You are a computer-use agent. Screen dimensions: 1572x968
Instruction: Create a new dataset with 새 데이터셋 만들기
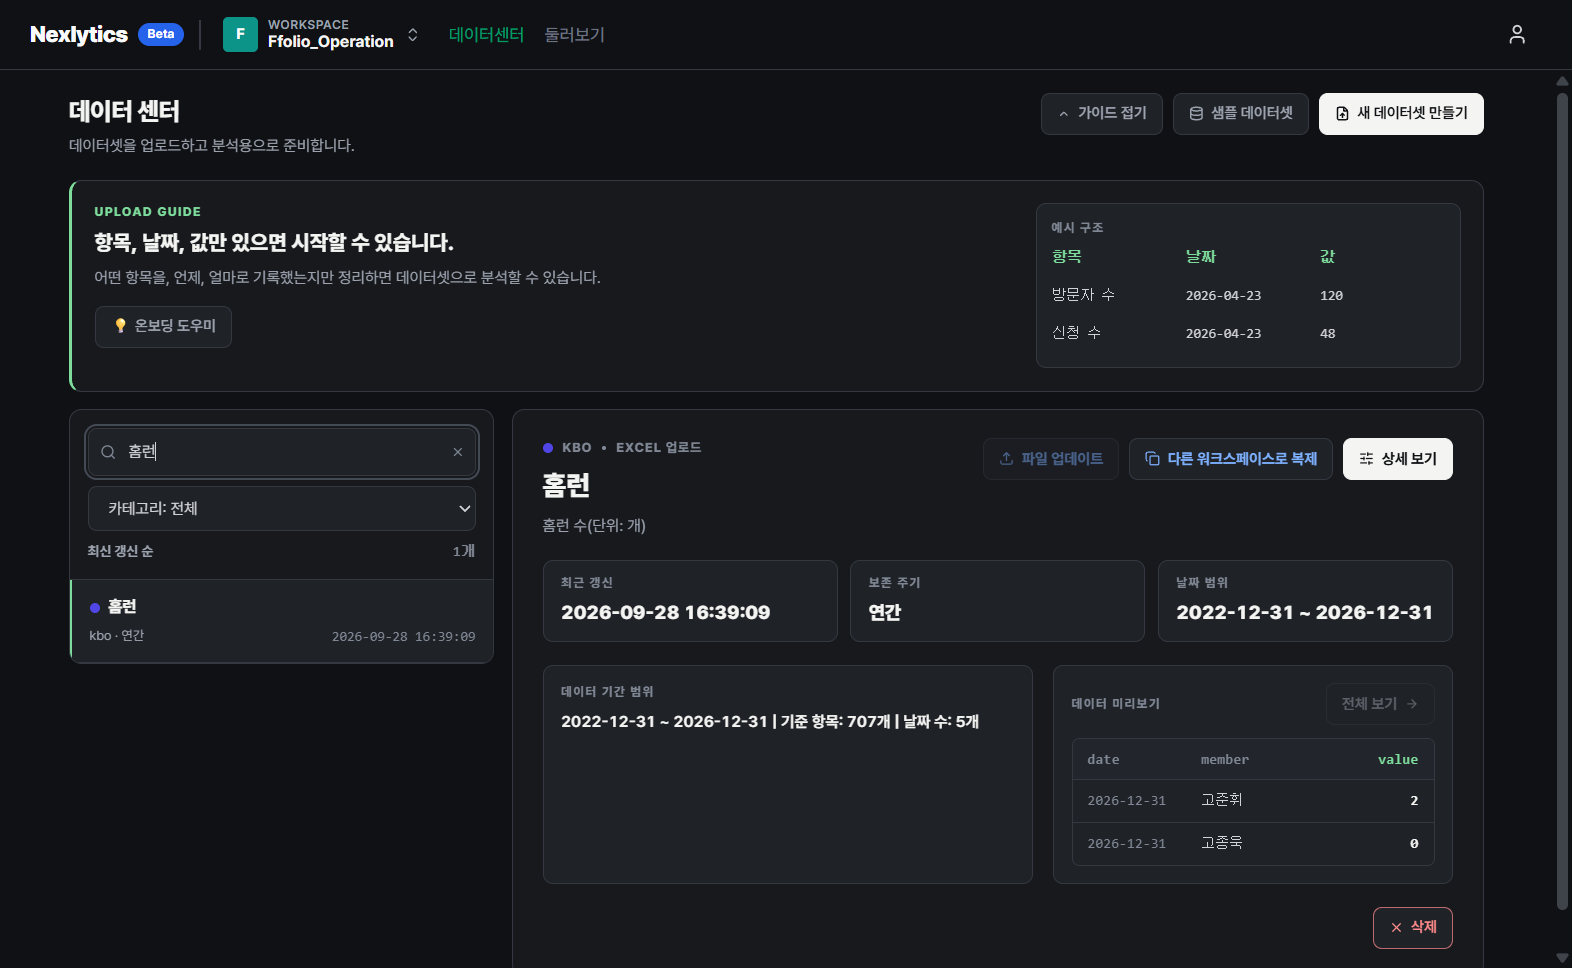tap(1401, 113)
